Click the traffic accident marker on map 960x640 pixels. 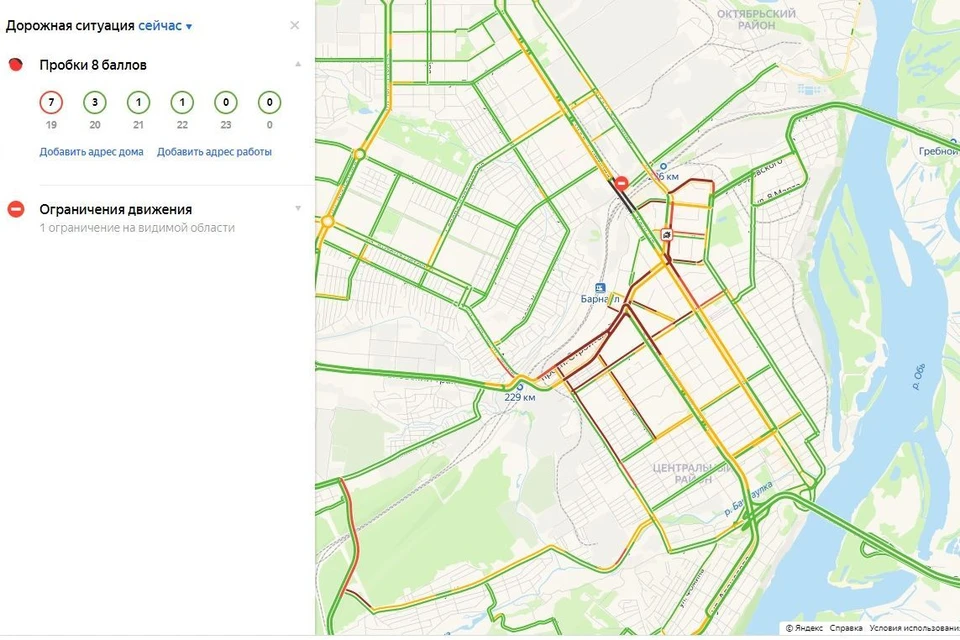tap(667, 235)
